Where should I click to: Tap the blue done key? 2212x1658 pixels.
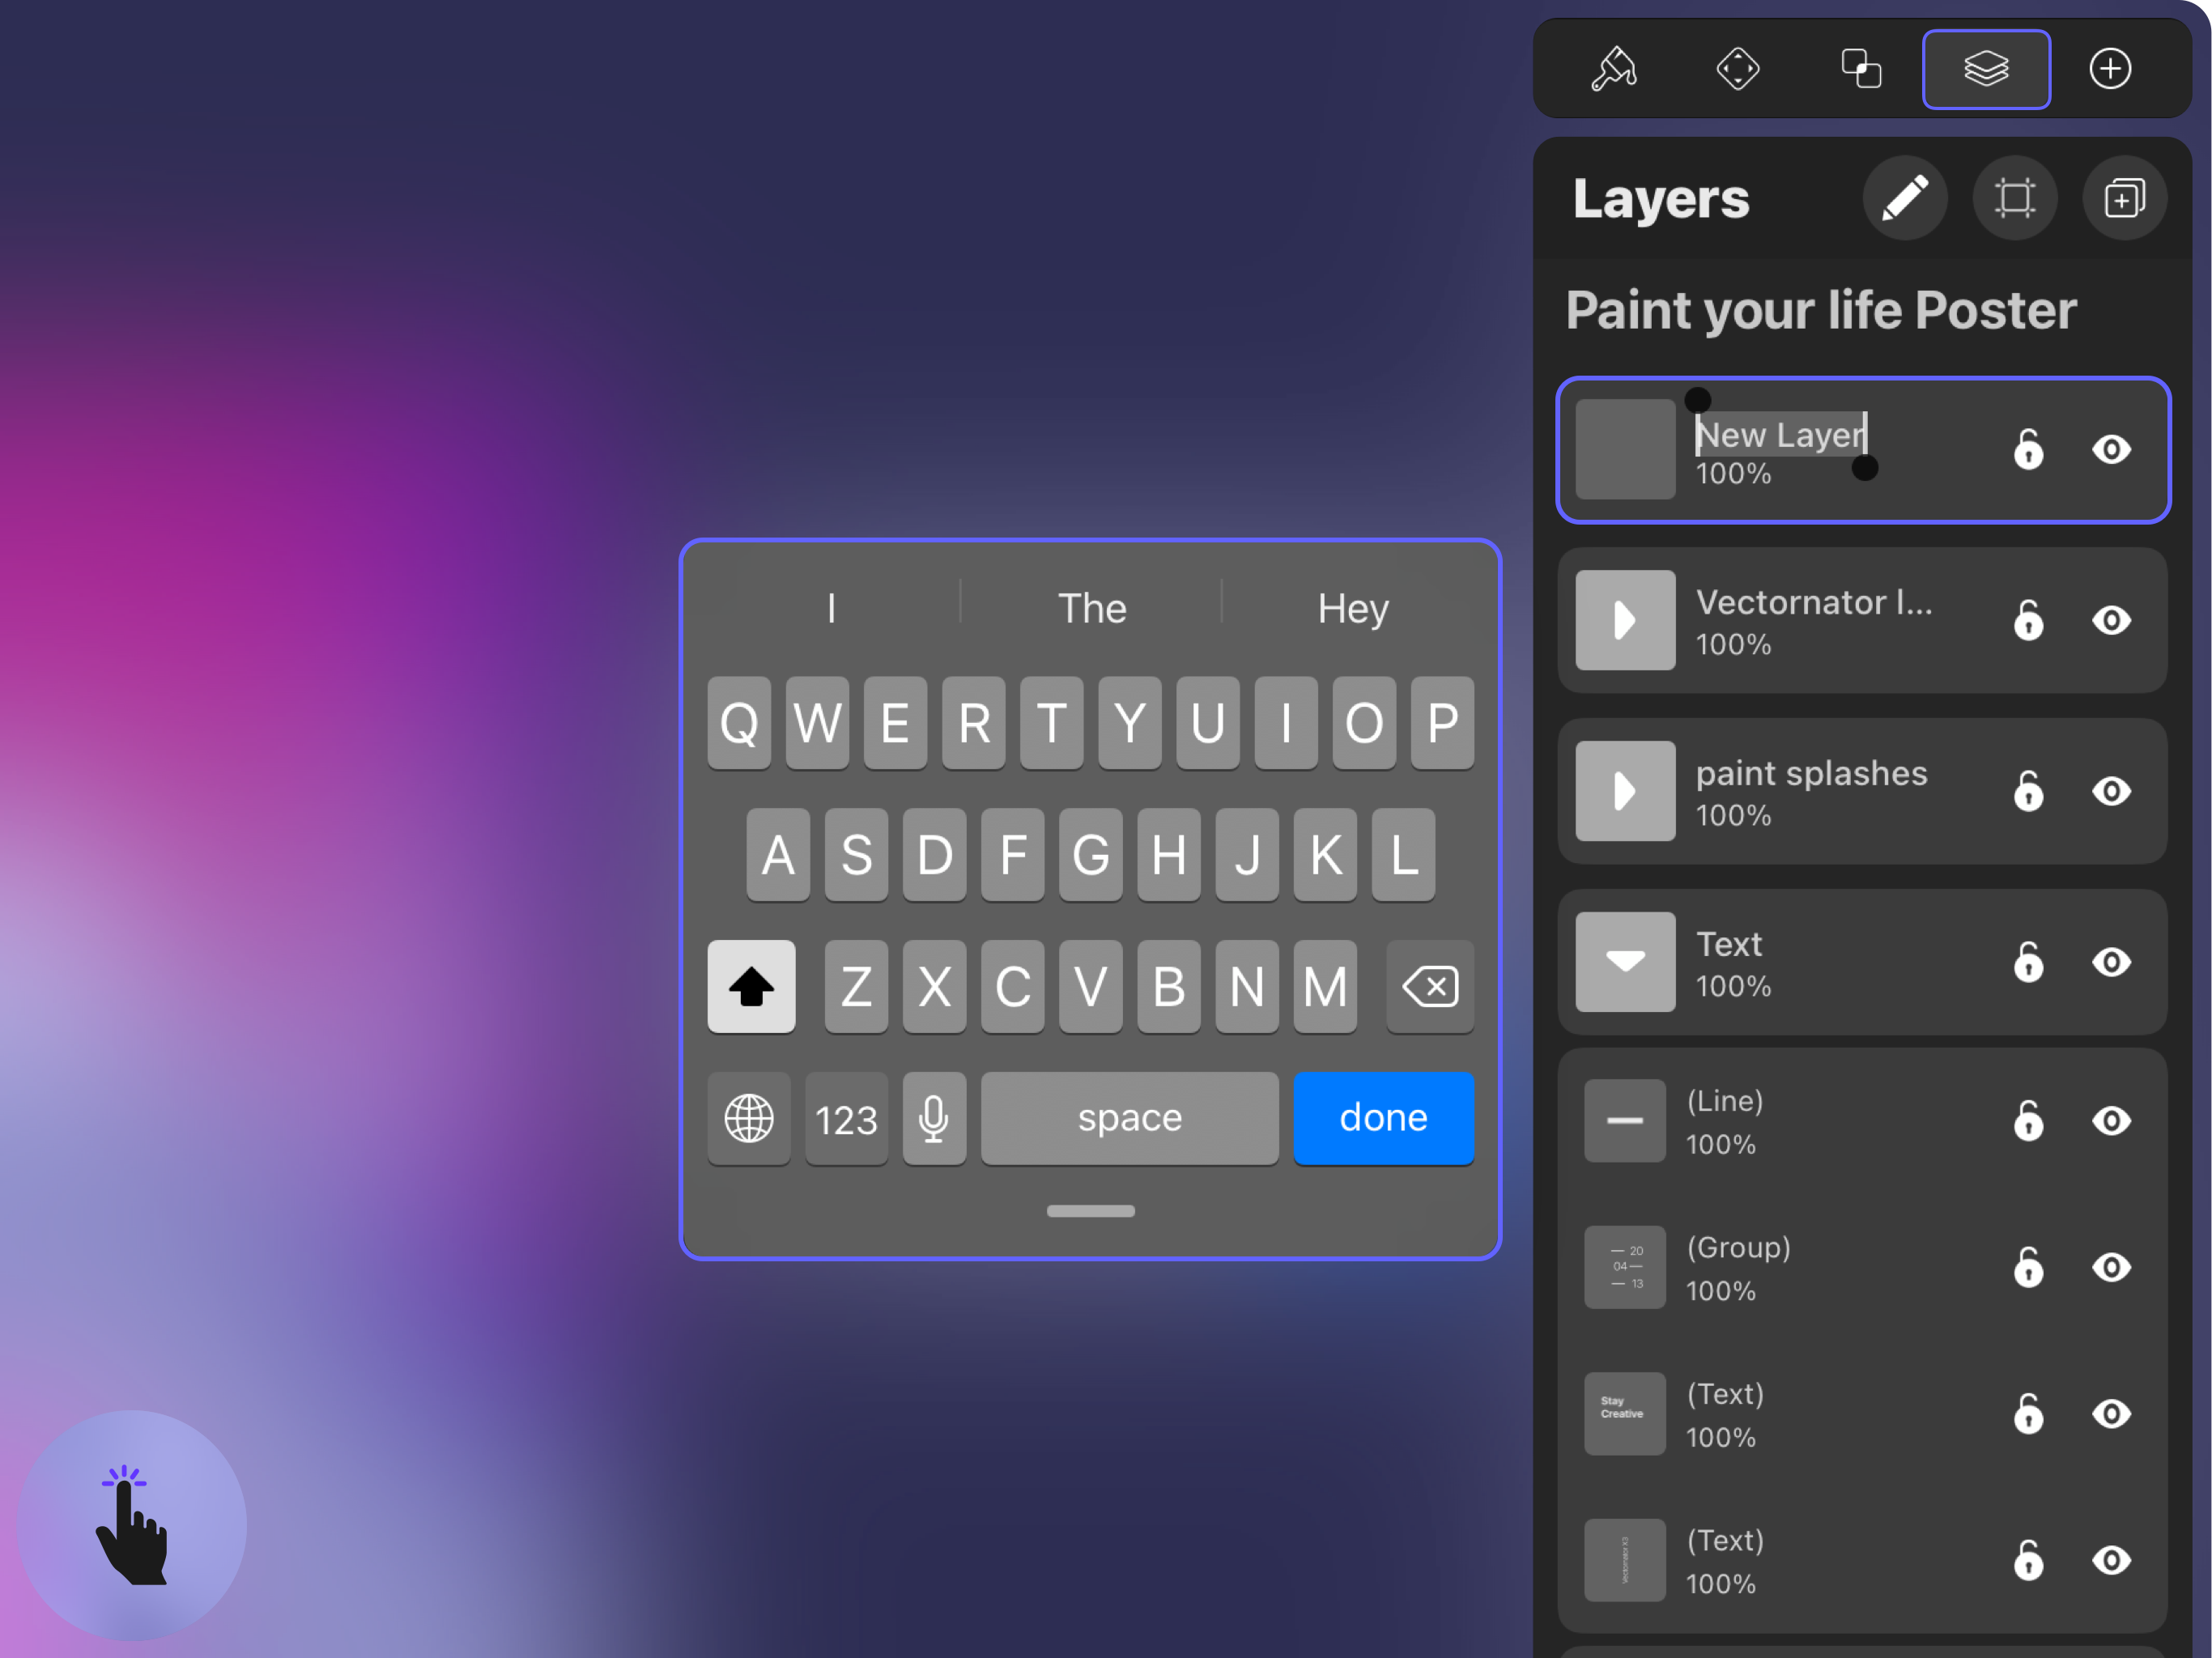(x=1383, y=1118)
